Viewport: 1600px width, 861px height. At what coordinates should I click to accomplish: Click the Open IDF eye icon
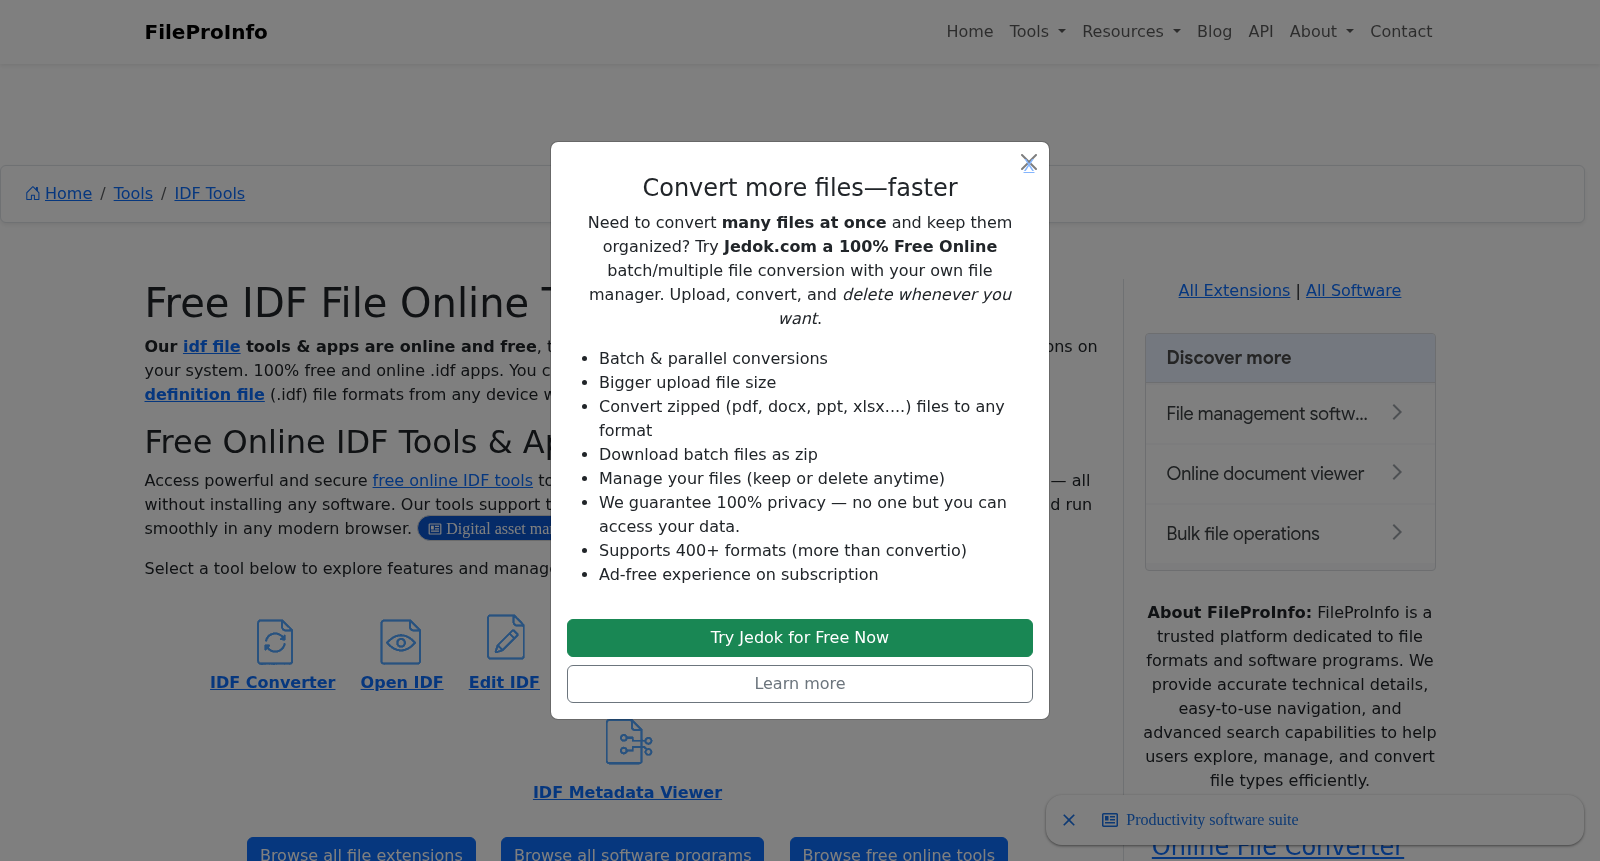(401, 642)
